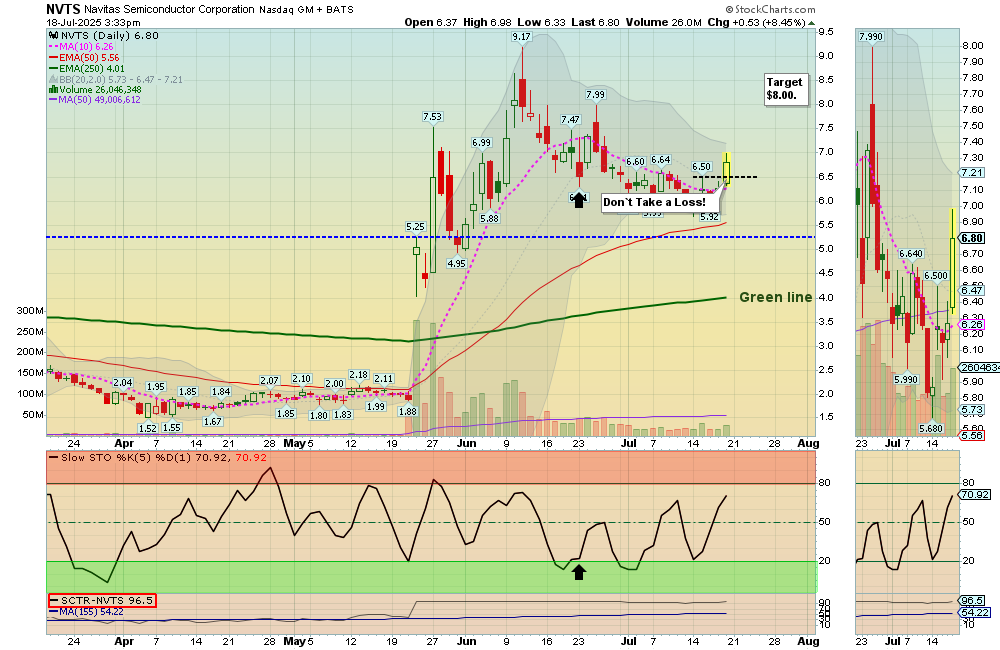This screenshot has height=650, width=1000.
Task: Click the 54.22 MA value tag in side panel
Action: tap(975, 612)
